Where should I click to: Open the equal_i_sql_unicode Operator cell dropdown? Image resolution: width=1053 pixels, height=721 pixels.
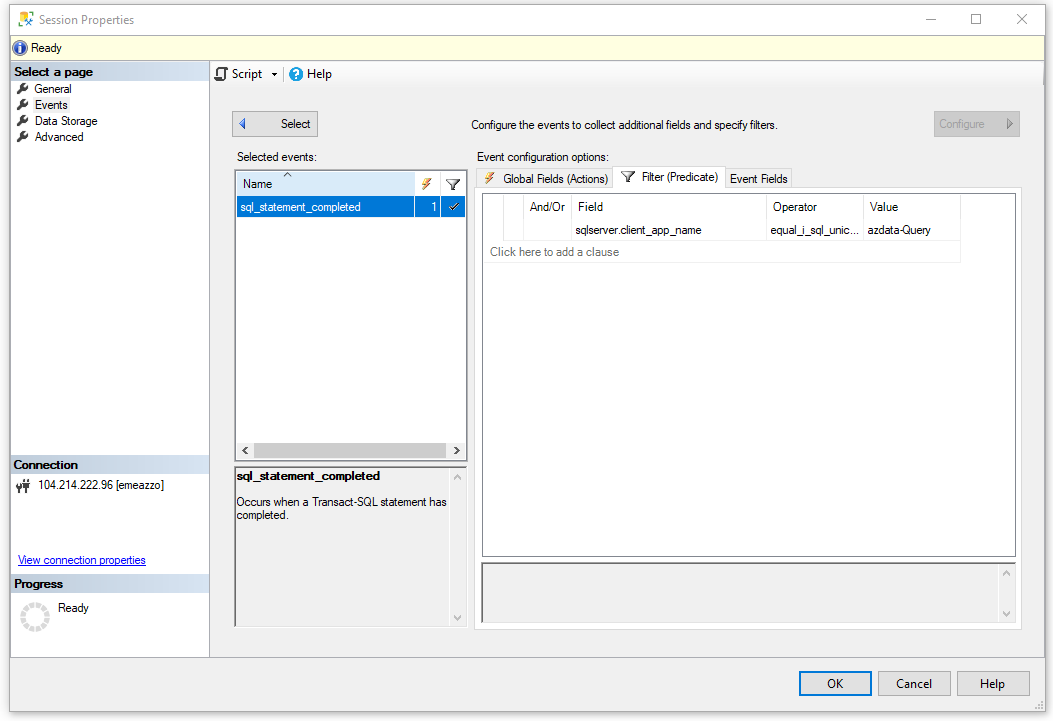(x=814, y=230)
